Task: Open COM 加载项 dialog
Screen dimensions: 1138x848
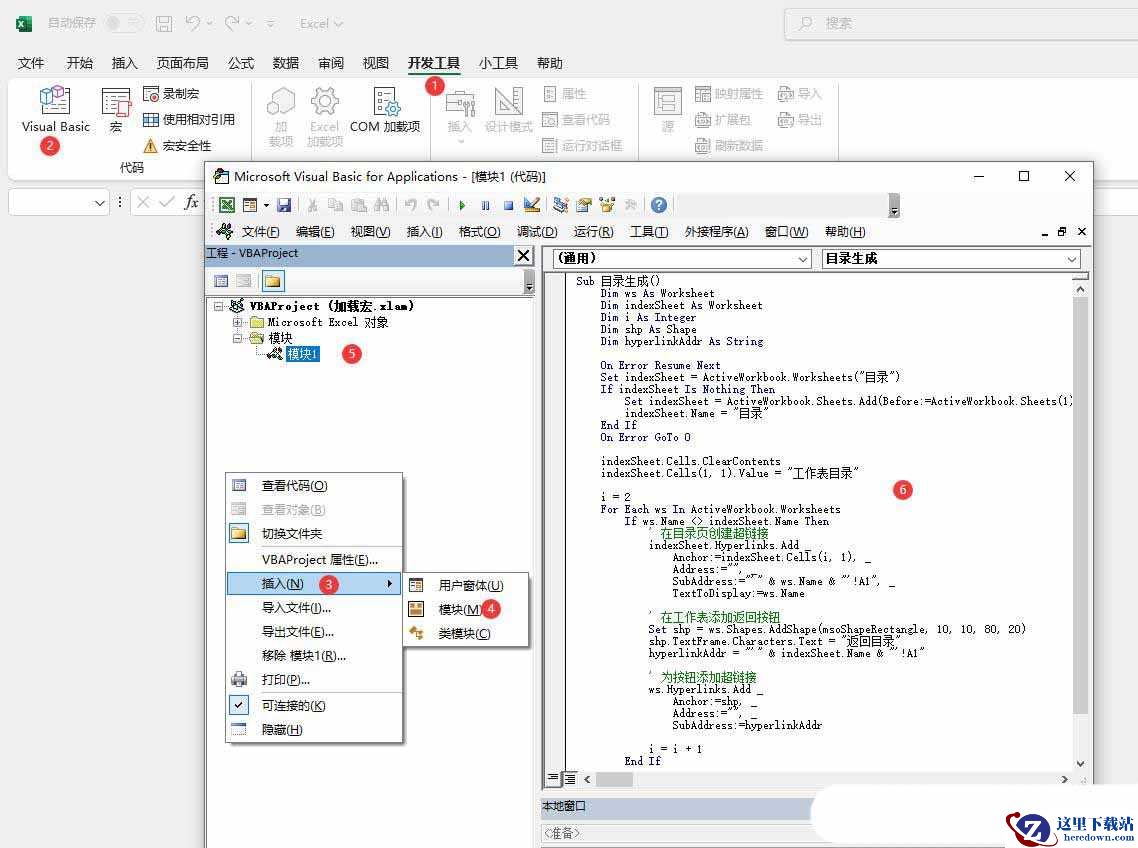Action: click(x=385, y=110)
